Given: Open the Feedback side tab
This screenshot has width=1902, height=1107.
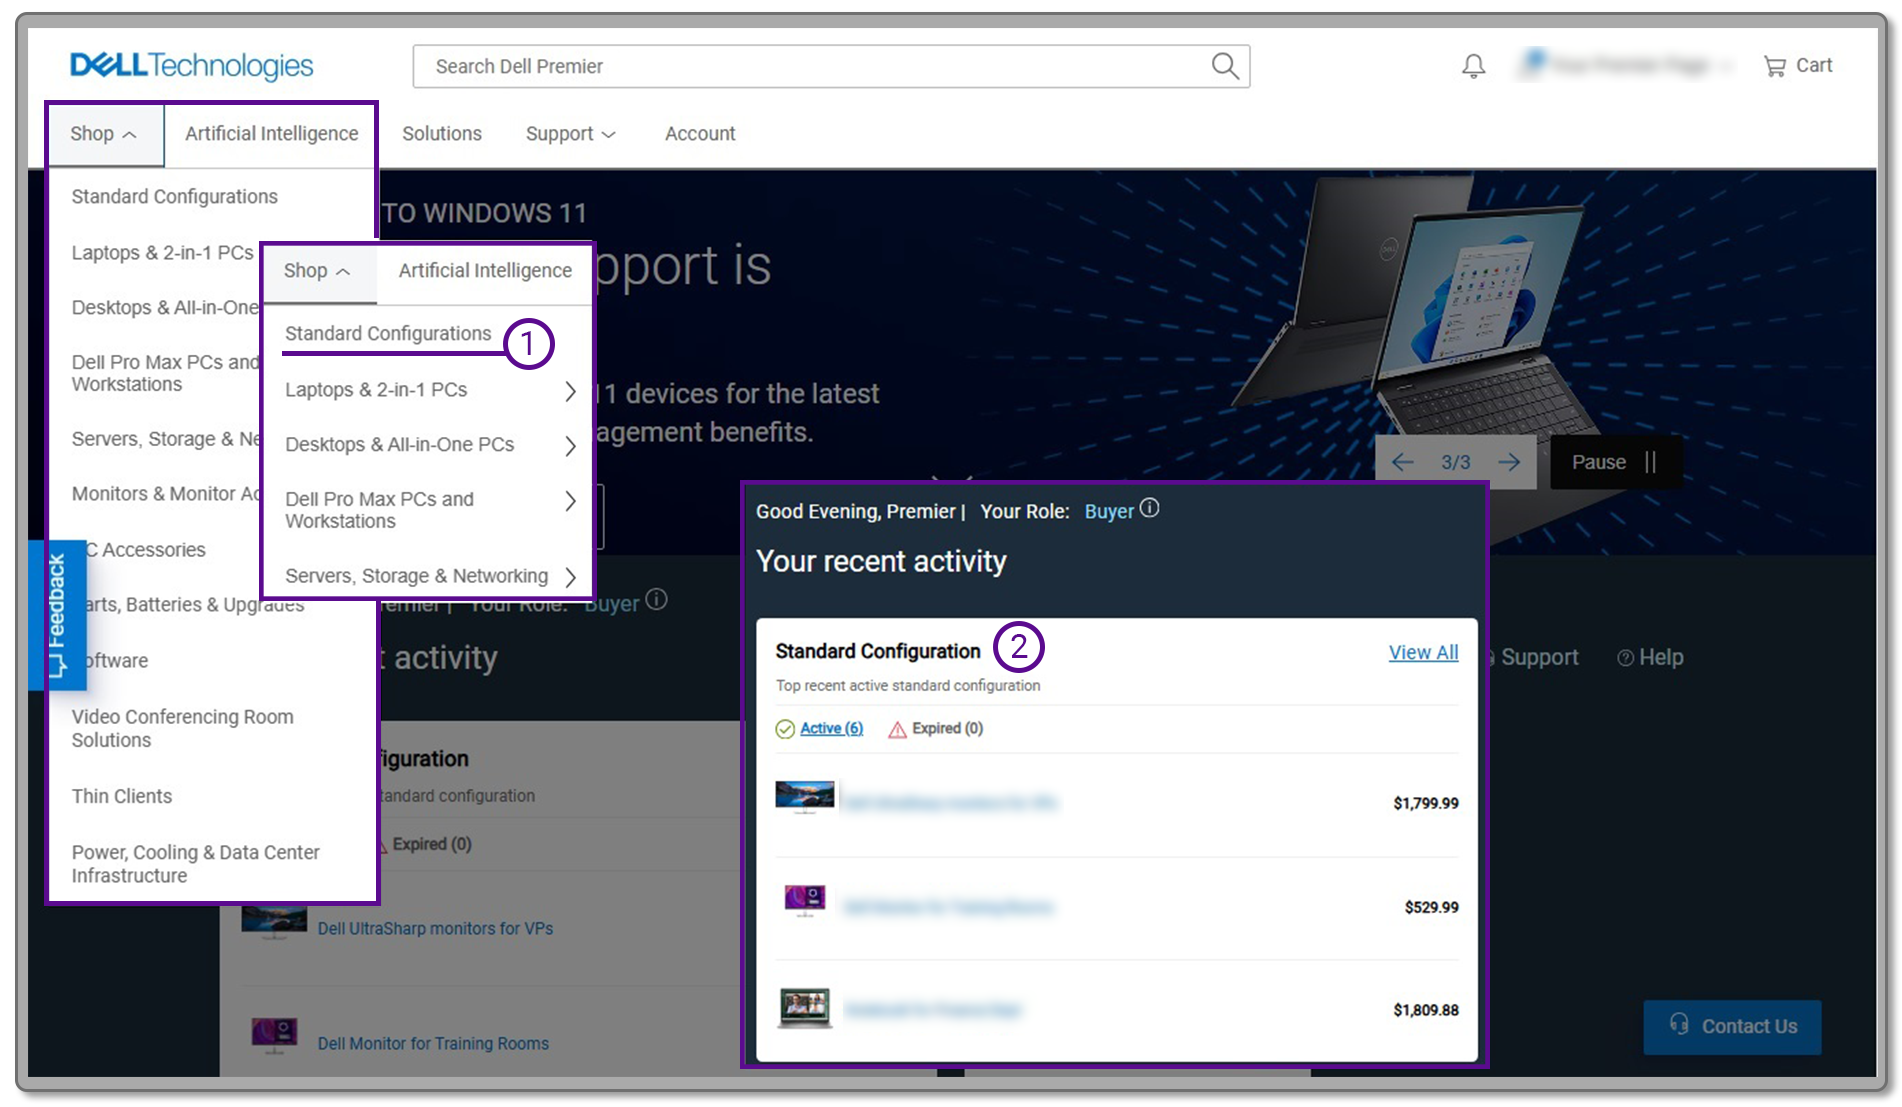Looking at the screenshot, I should point(57,615).
